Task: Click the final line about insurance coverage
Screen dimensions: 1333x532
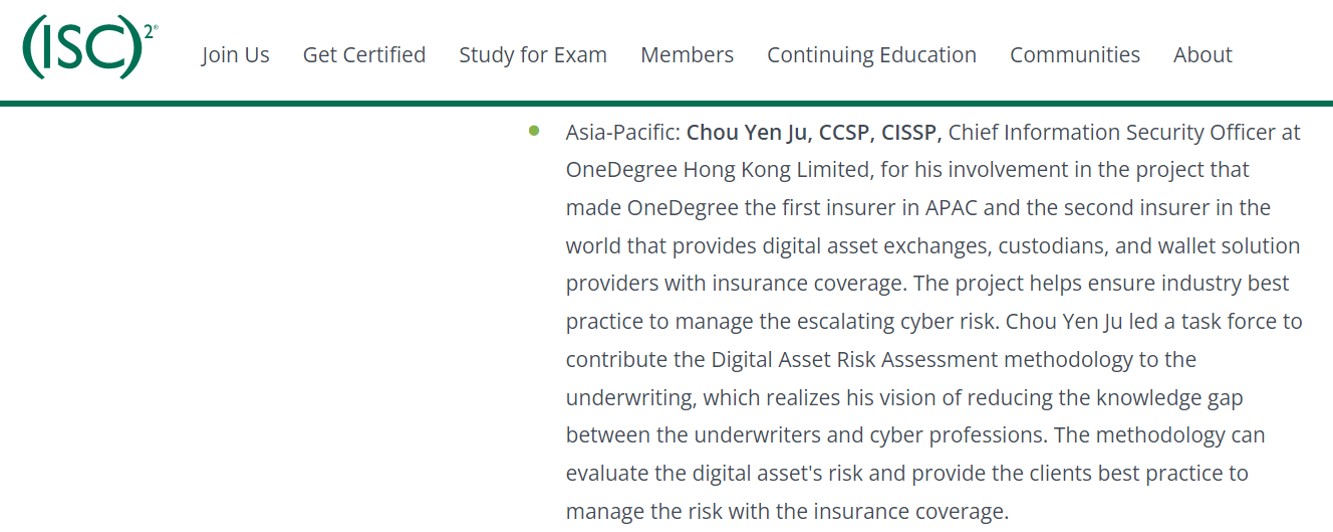Action: click(x=787, y=512)
